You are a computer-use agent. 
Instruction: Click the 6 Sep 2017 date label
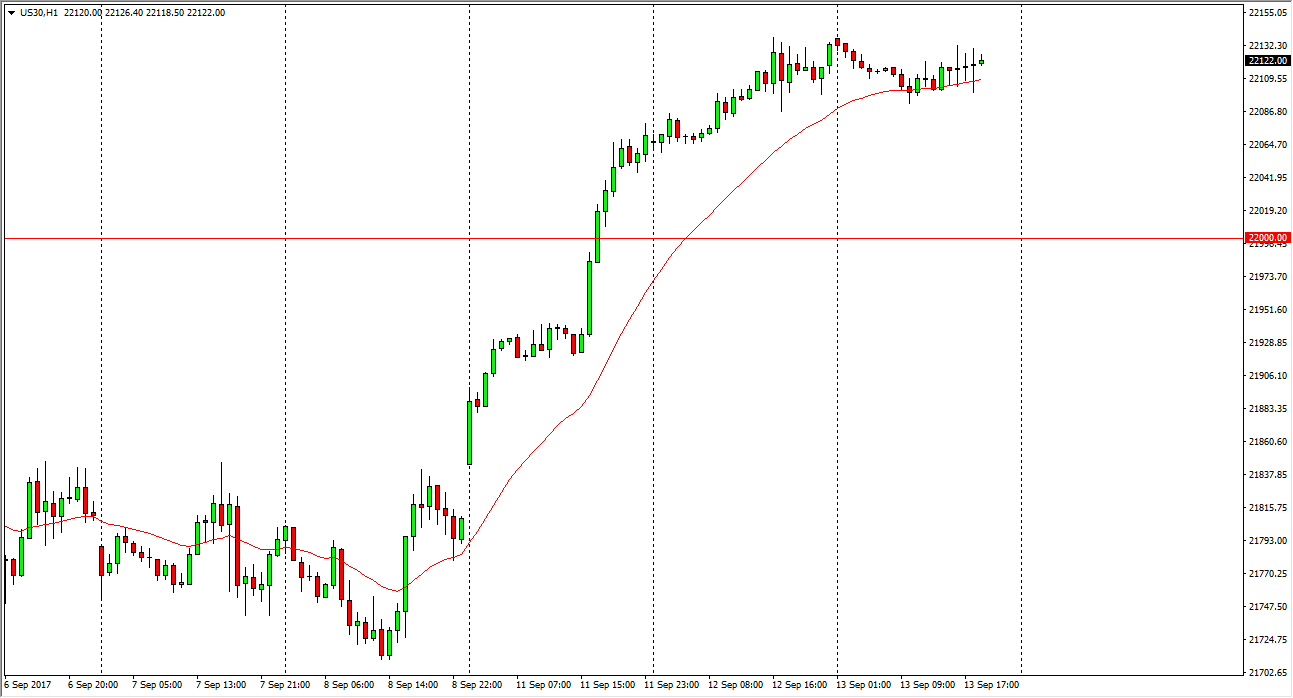click(25, 685)
